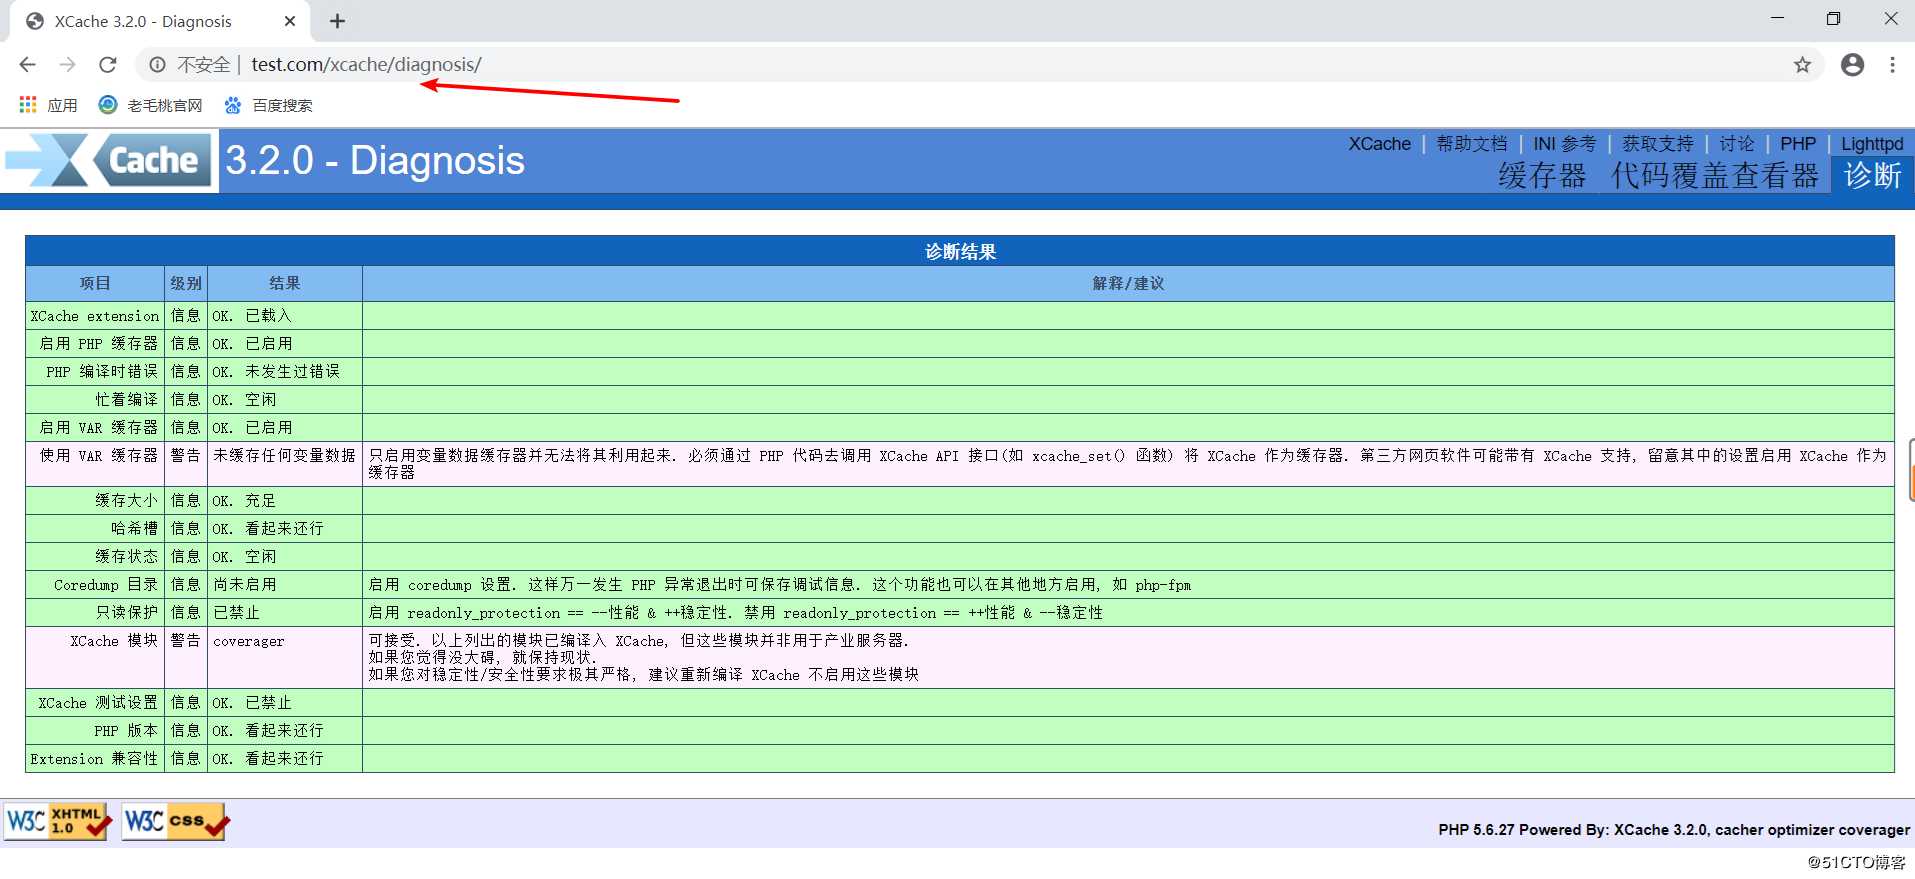Switch to the 缓存器 section
This screenshot has height=879, width=1915.
click(x=1542, y=176)
